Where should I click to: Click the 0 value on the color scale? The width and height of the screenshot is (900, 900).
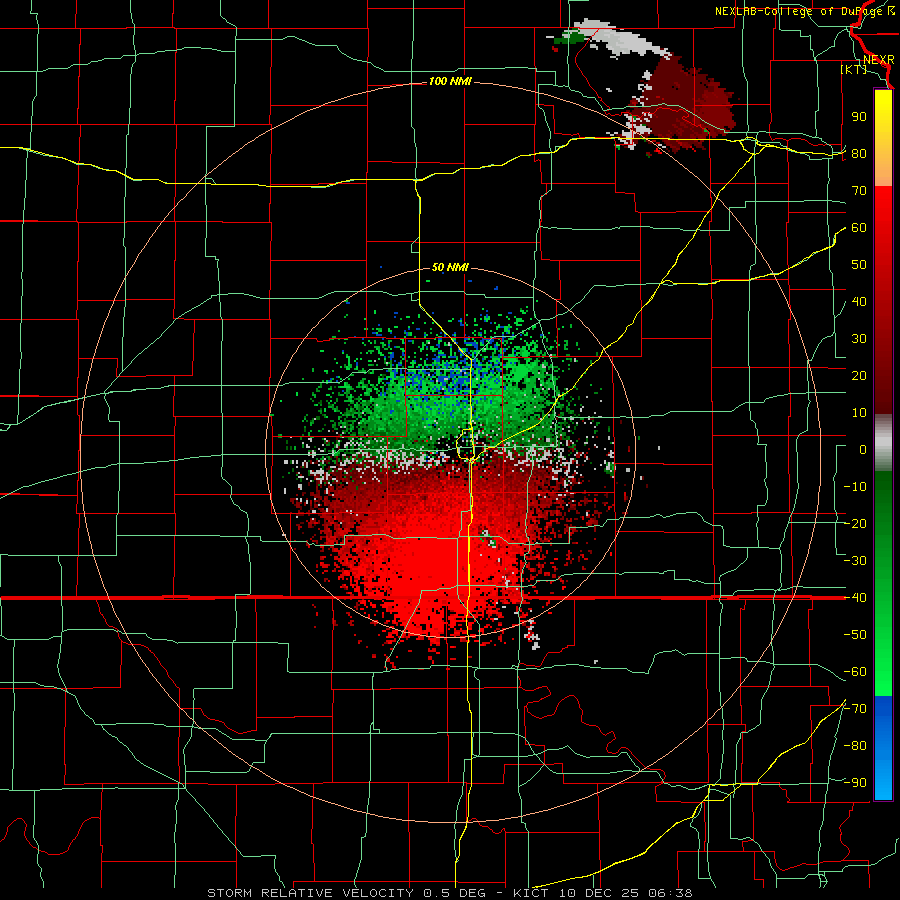[x=863, y=449]
